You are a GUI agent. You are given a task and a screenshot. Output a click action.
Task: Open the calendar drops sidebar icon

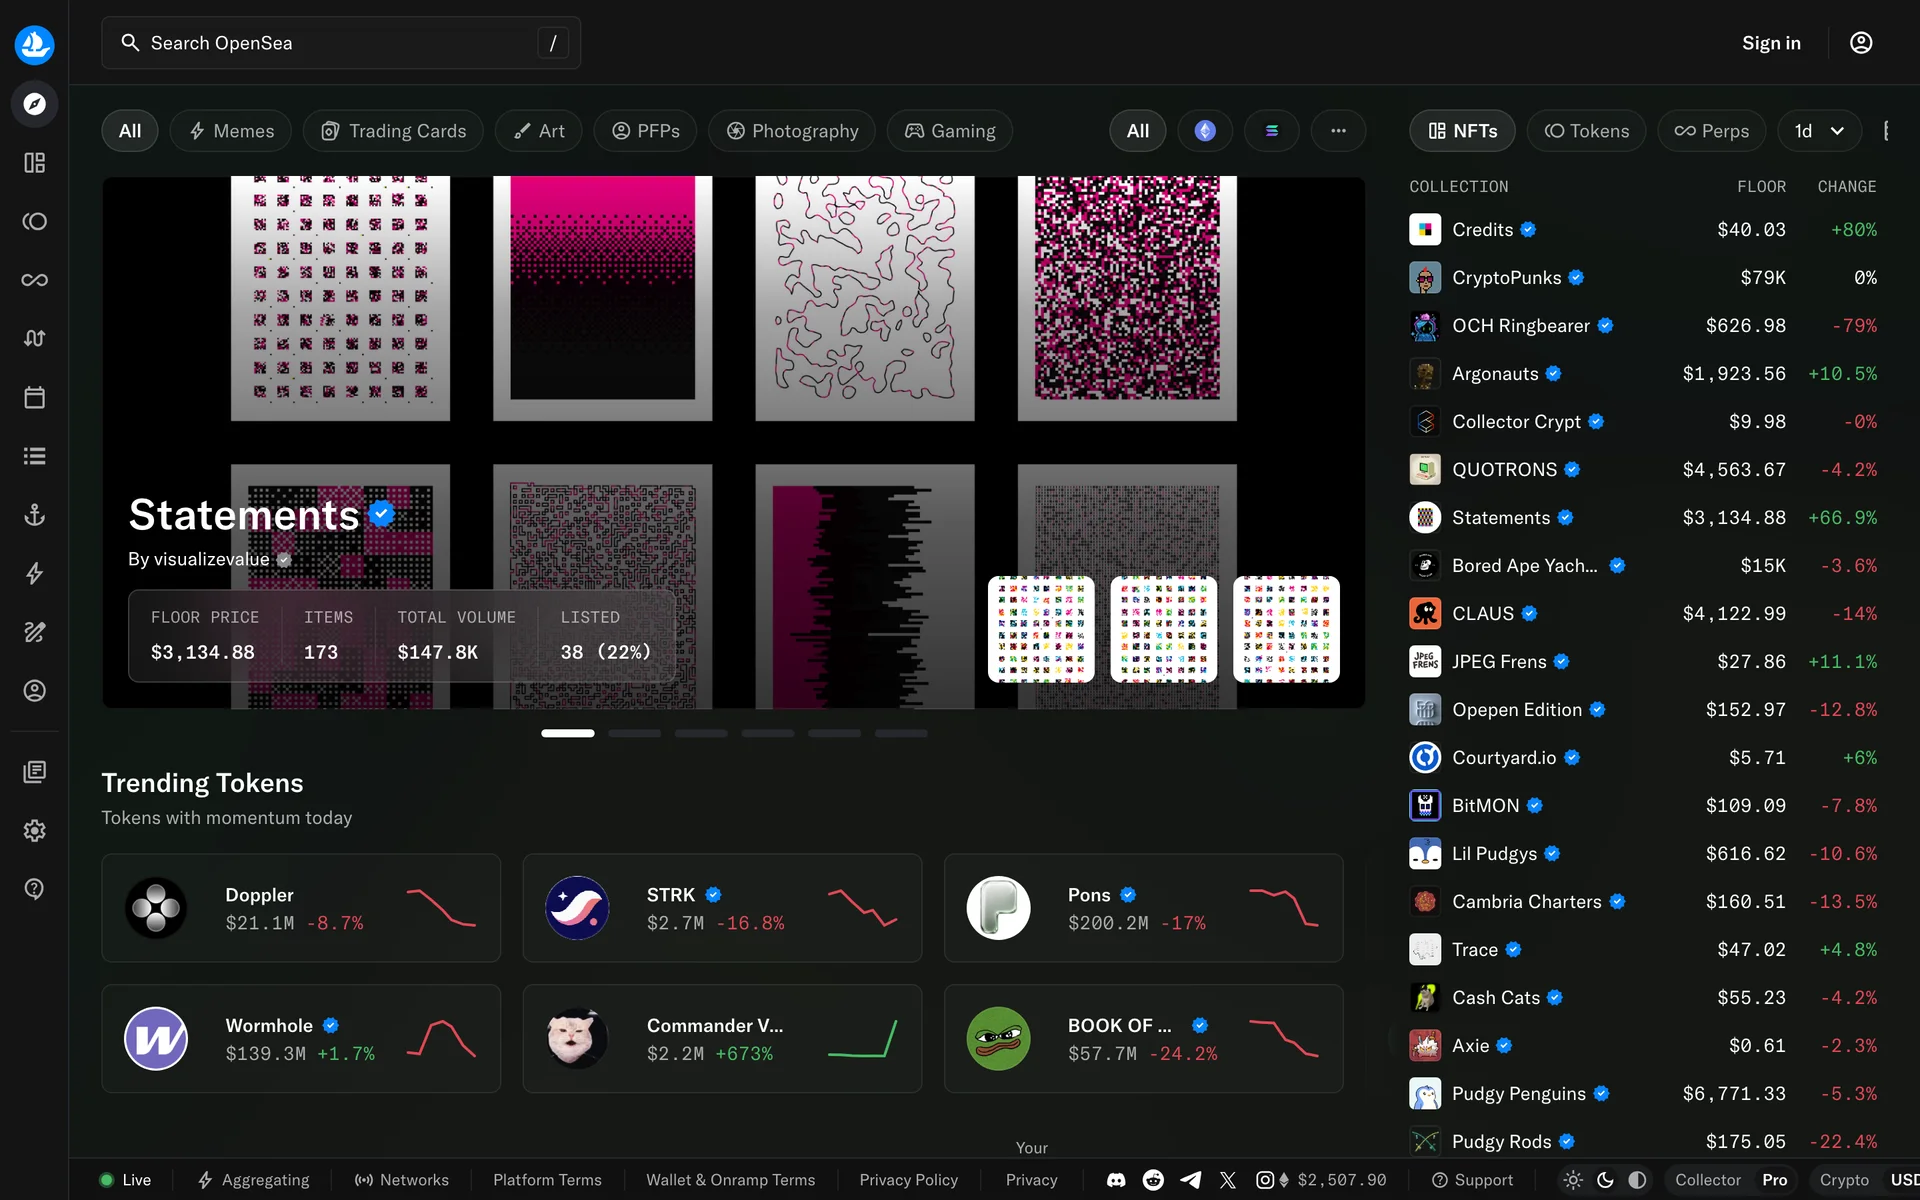(34, 397)
